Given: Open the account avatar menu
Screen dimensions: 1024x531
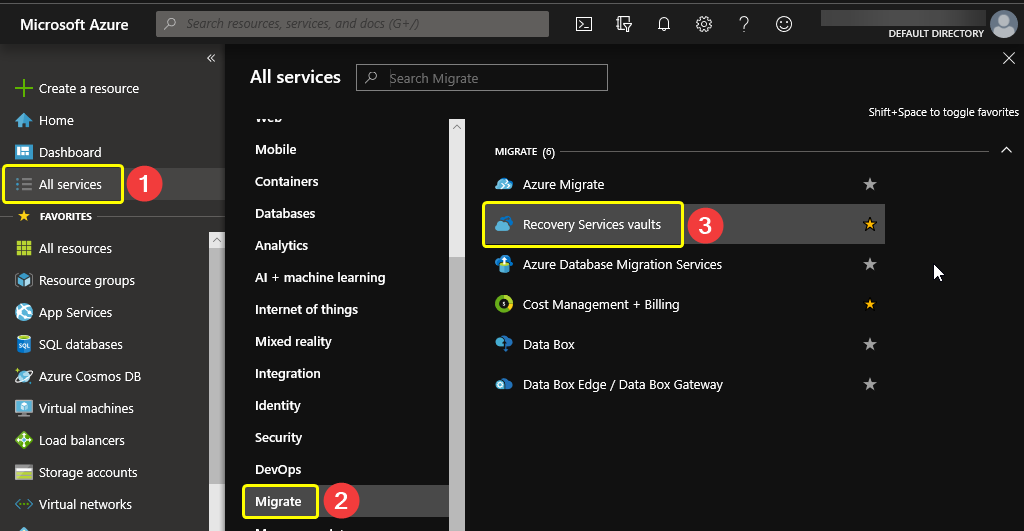Looking at the screenshot, I should pyautogui.click(x=1004, y=24).
